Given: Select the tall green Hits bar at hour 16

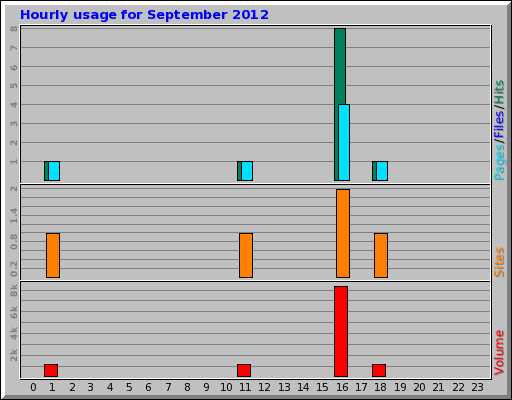Looking at the screenshot, I should point(340,67).
